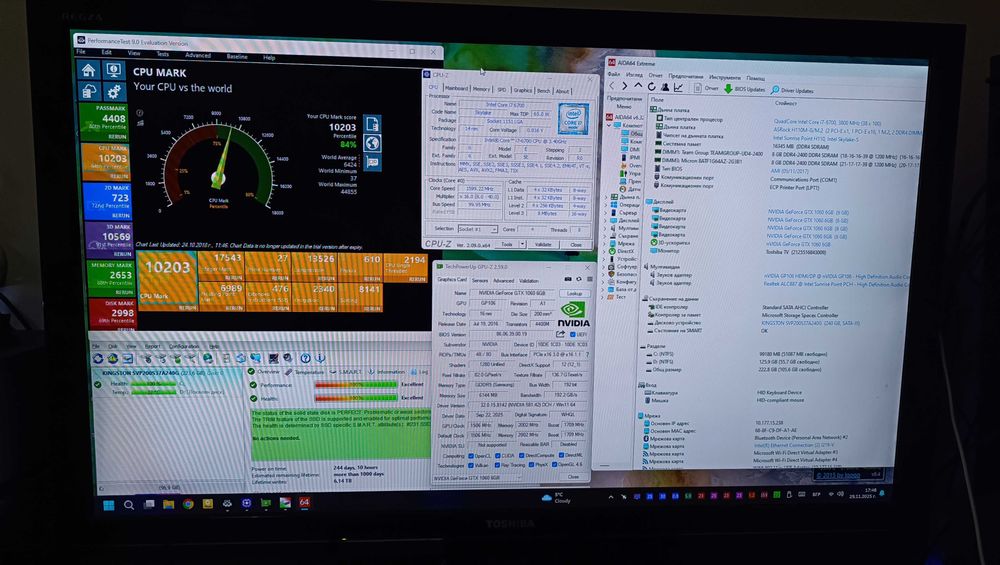Toggle Ray Tracing checkbox in GPU-Z
The height and width of the screenshot is (565, 1000).
[497, 465]
